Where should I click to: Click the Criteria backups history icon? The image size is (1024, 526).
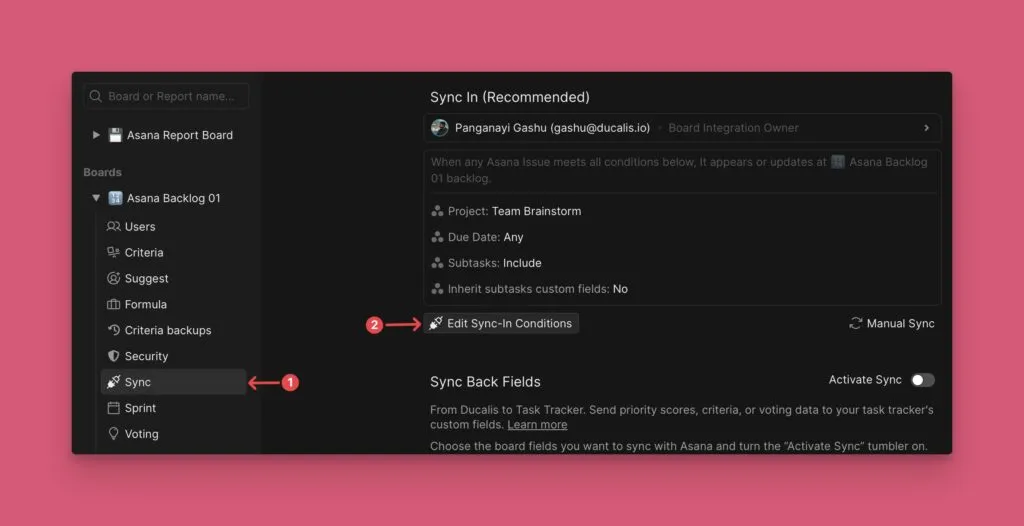coord(114,331)
